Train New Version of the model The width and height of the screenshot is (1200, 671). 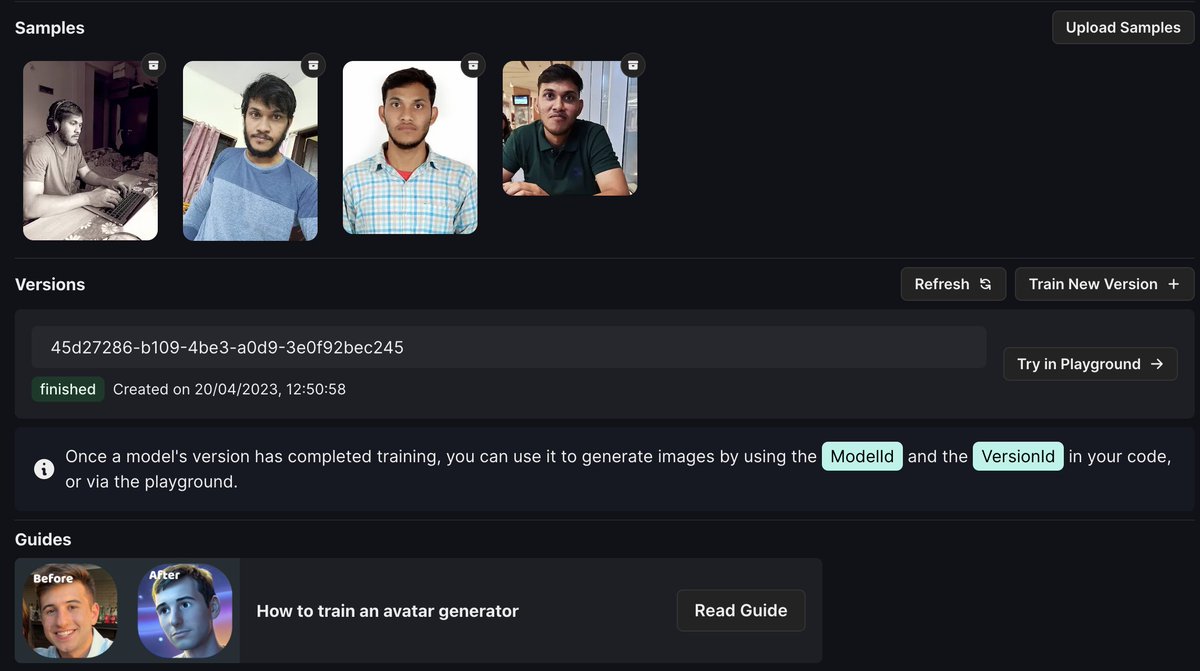coord(1104,284)
